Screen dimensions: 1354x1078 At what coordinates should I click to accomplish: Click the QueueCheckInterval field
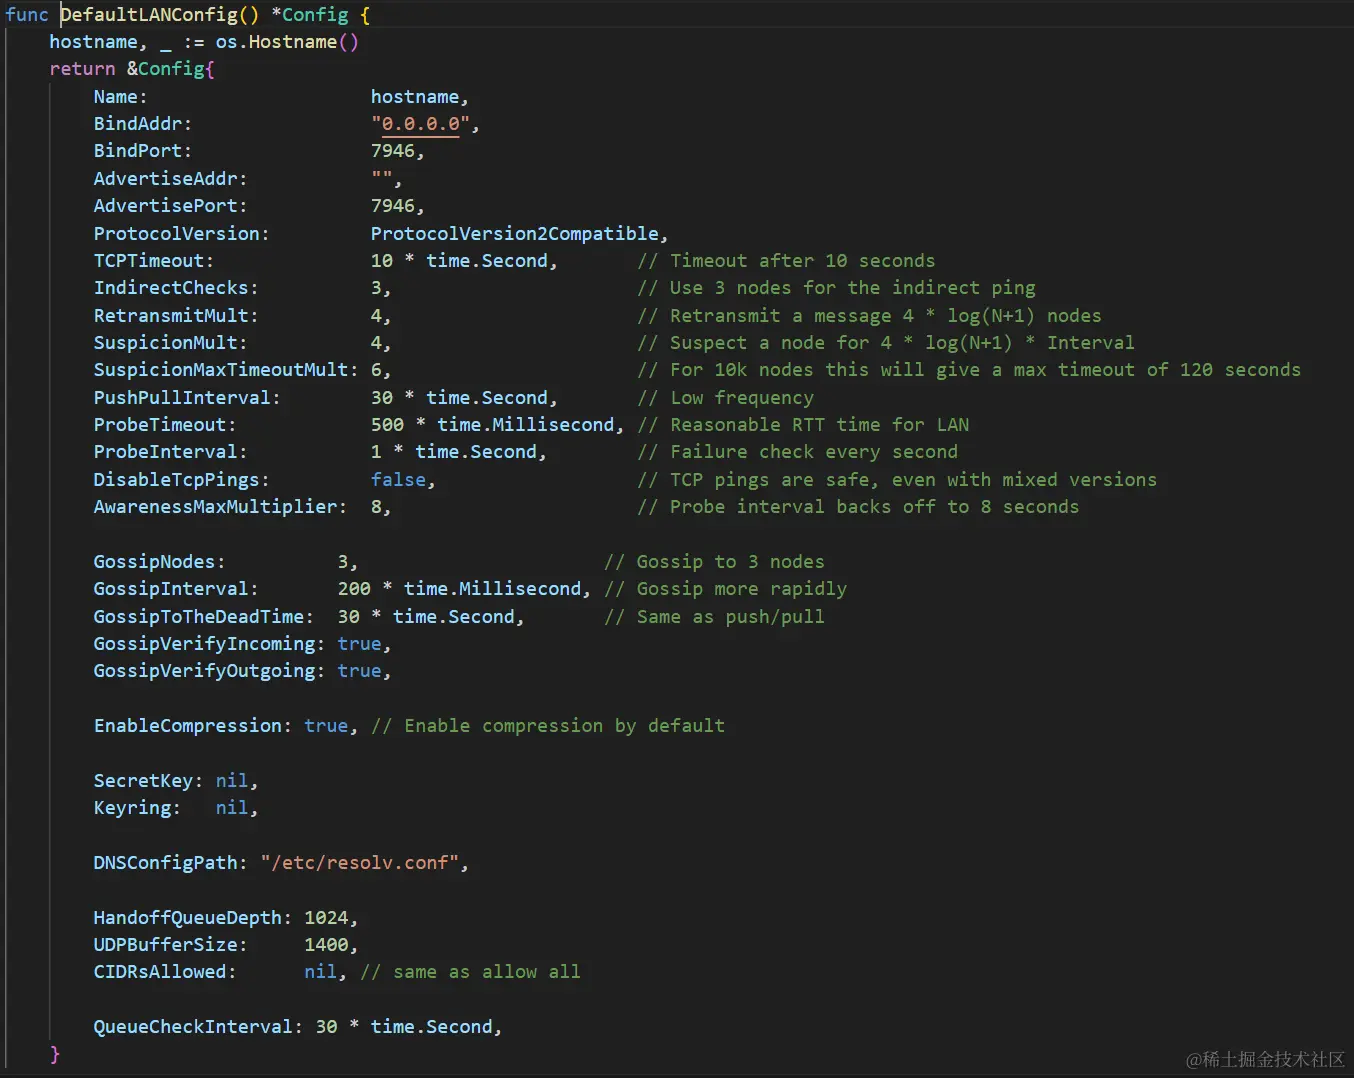193,1027
